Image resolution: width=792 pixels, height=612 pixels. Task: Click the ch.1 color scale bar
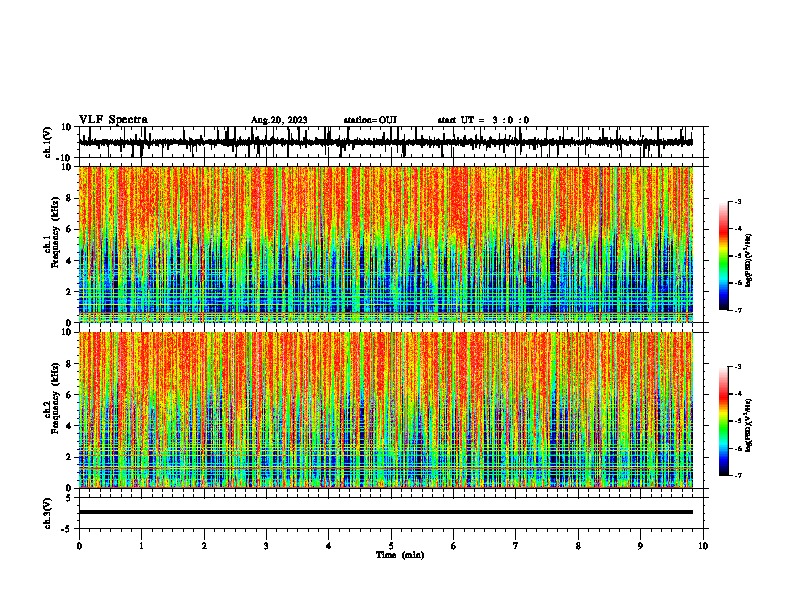[724, 256]
